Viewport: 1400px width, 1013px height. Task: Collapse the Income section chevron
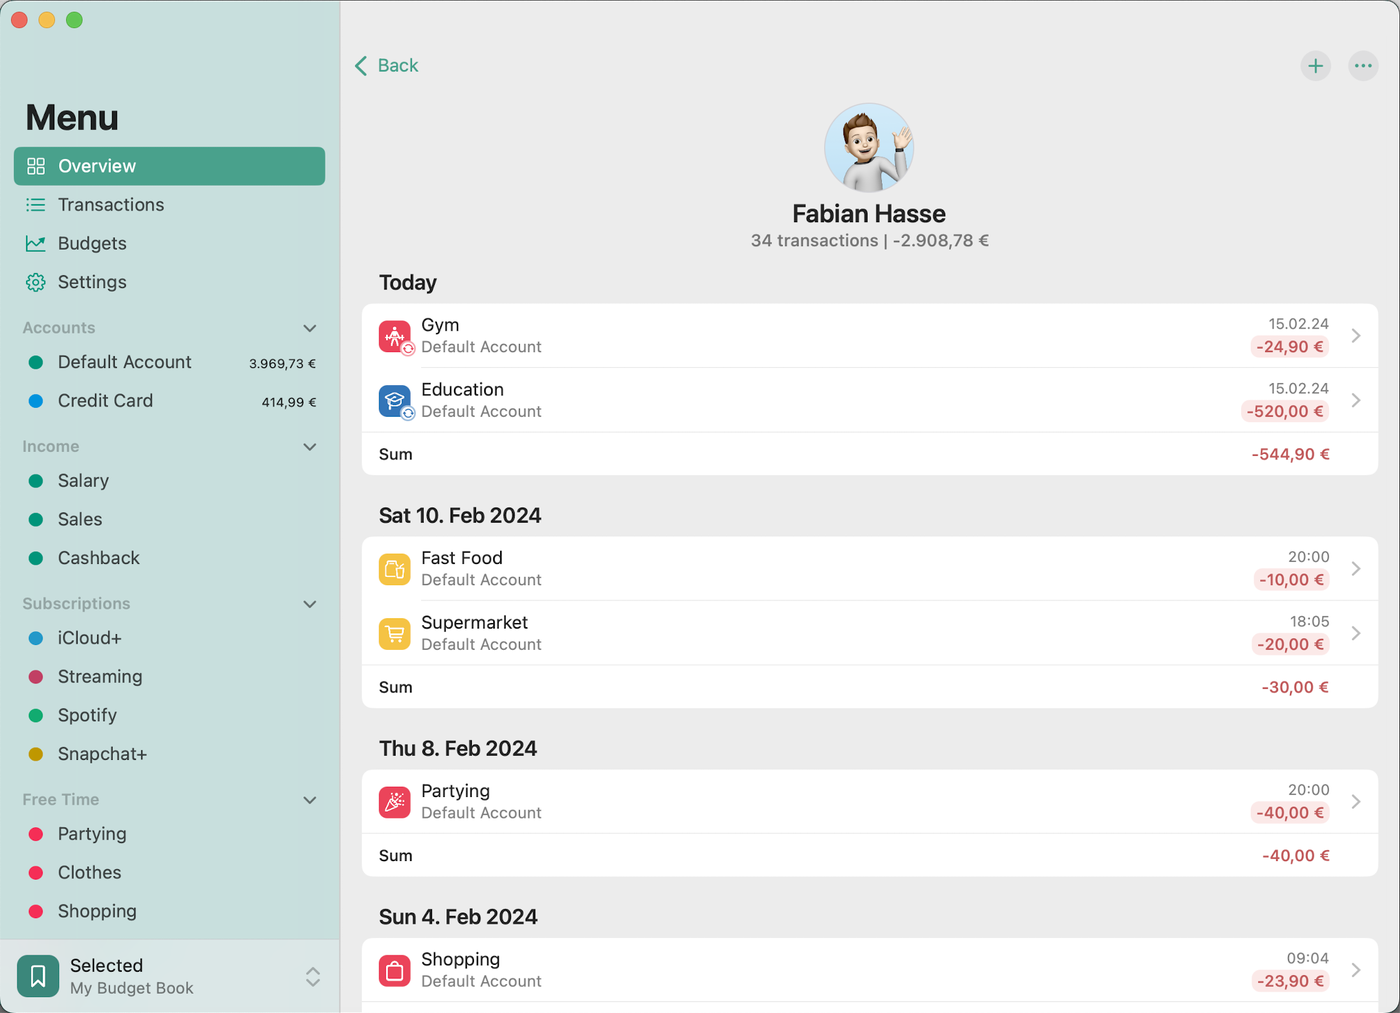[x=310, y=447]
